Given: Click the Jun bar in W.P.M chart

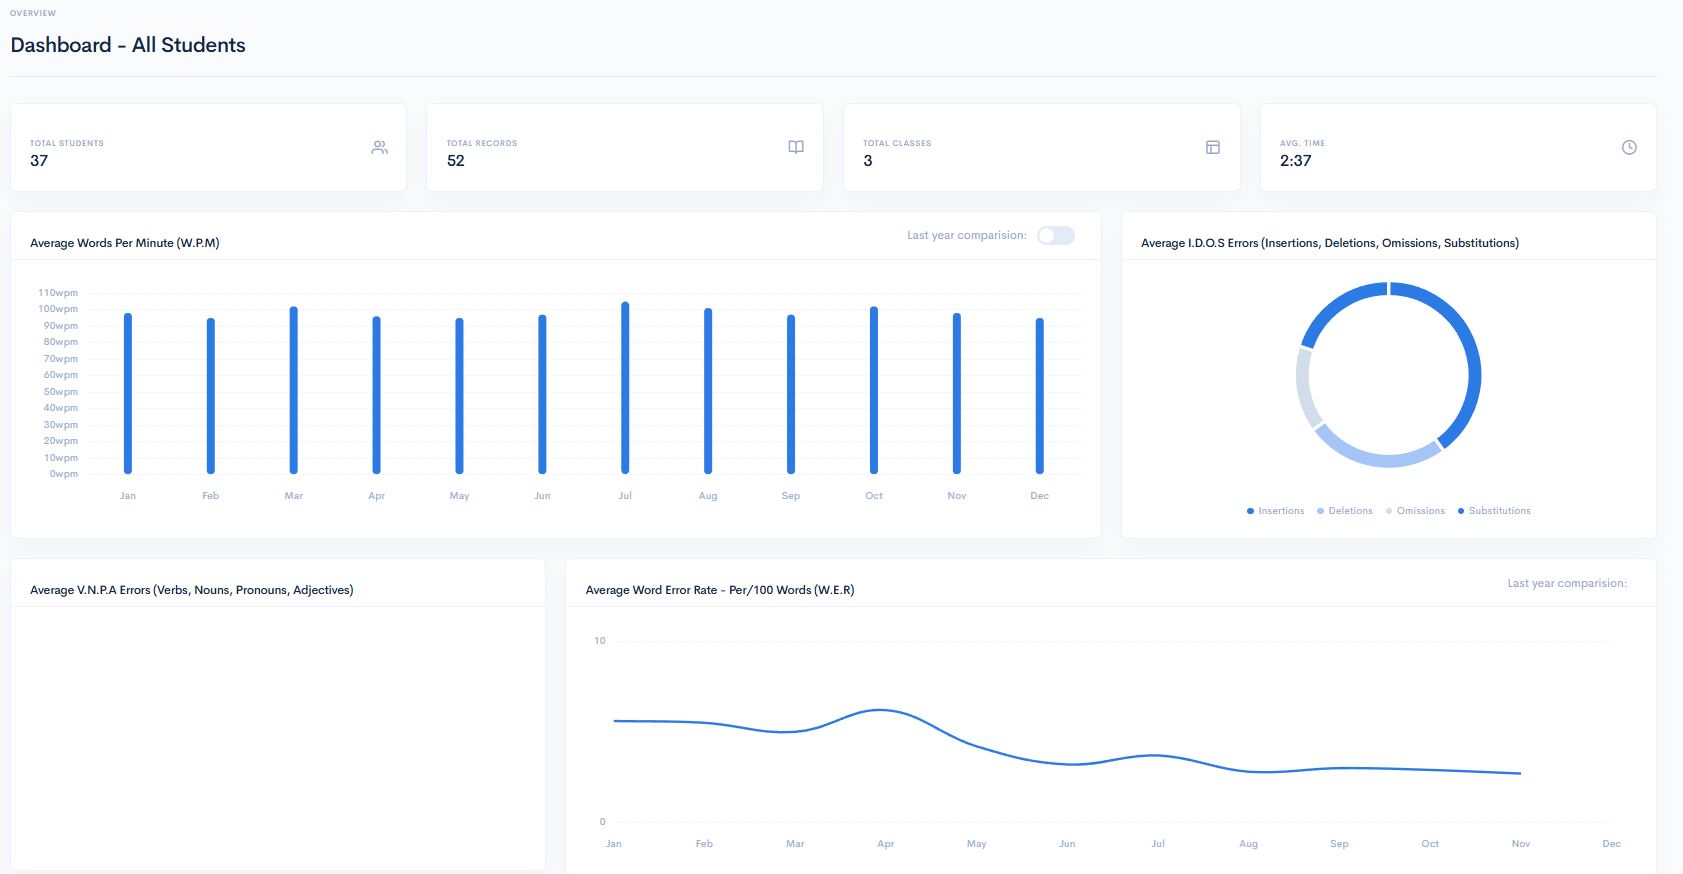Looking at the screenshot, I should tap(542, 394).
